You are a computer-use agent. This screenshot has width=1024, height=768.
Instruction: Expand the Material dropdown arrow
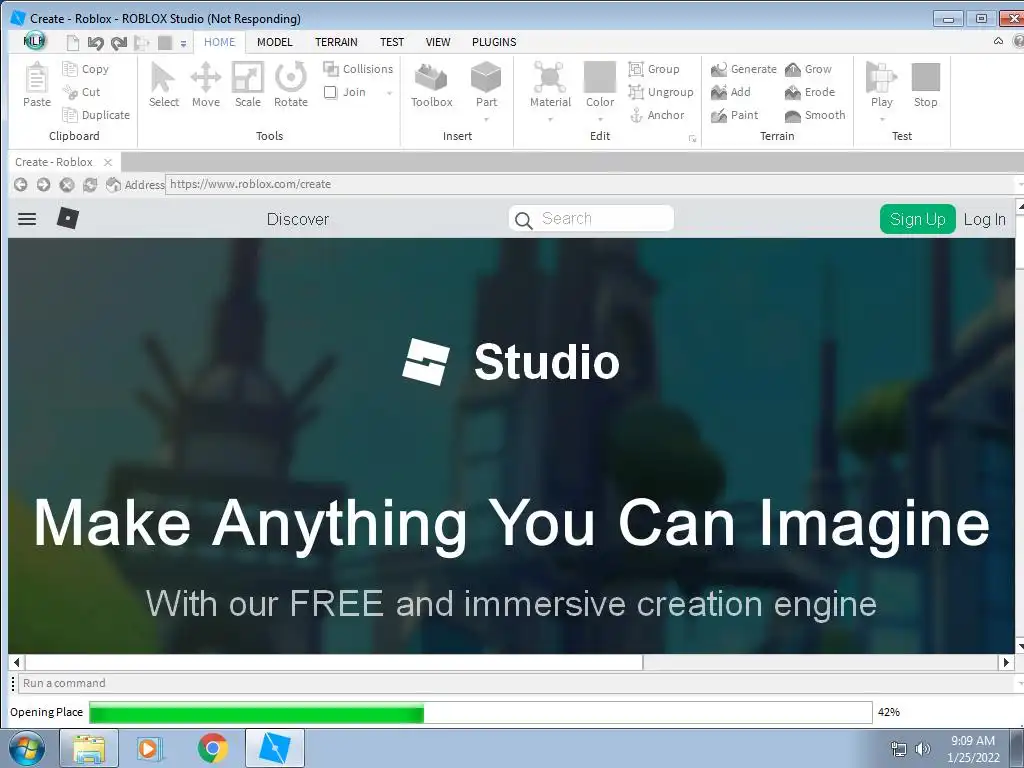551,120
